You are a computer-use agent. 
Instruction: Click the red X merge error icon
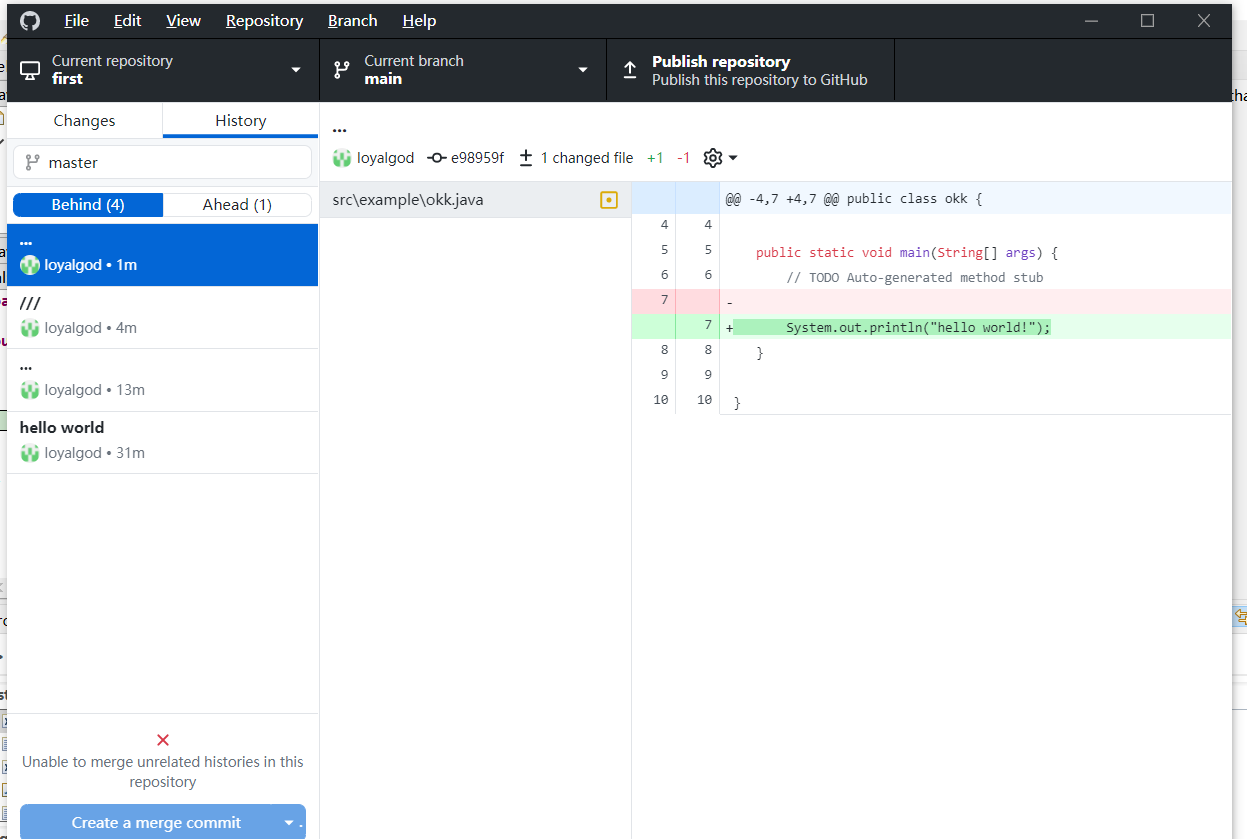163,740
